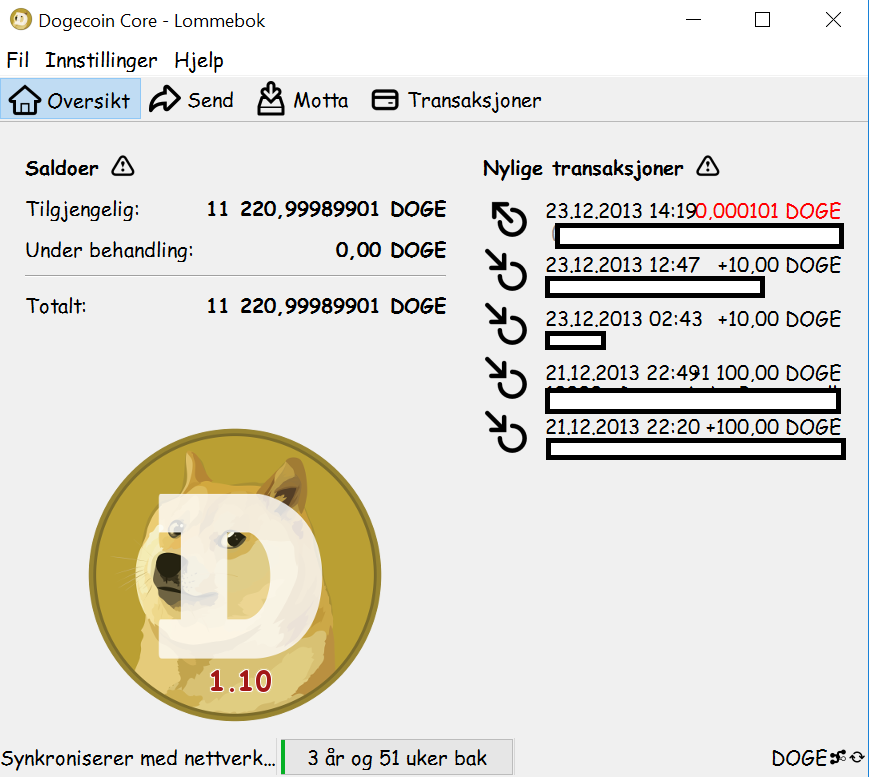Select the 23.12.2013 14:19 transaction date
This screenshot has width=869, height=777.
coord(621,211)
